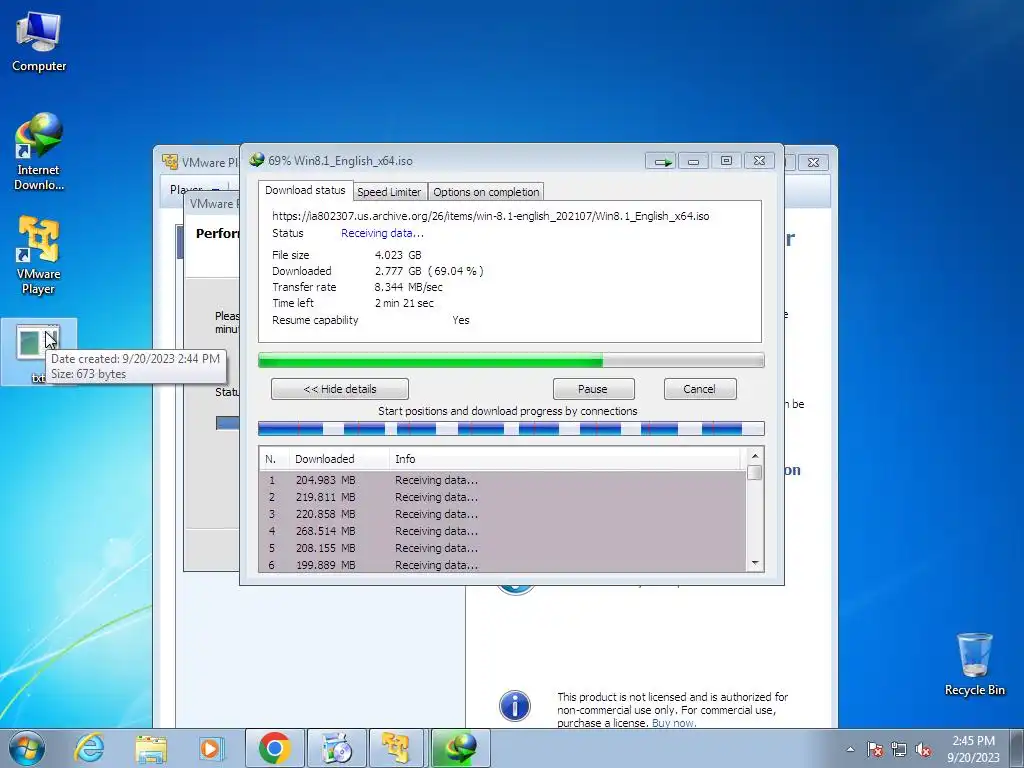This screenshot has width=1024, height=768.
Task: Select the txt file on desktop
Action: pyautogui.click(x=39, y=351)
